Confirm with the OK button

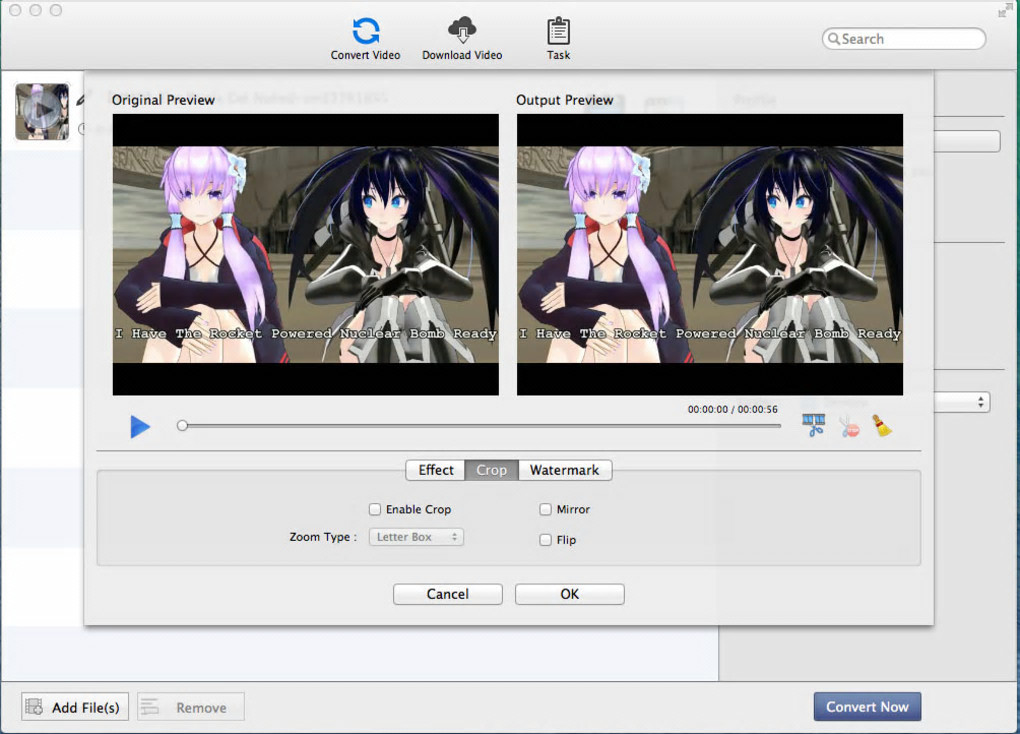click(570, 594)
